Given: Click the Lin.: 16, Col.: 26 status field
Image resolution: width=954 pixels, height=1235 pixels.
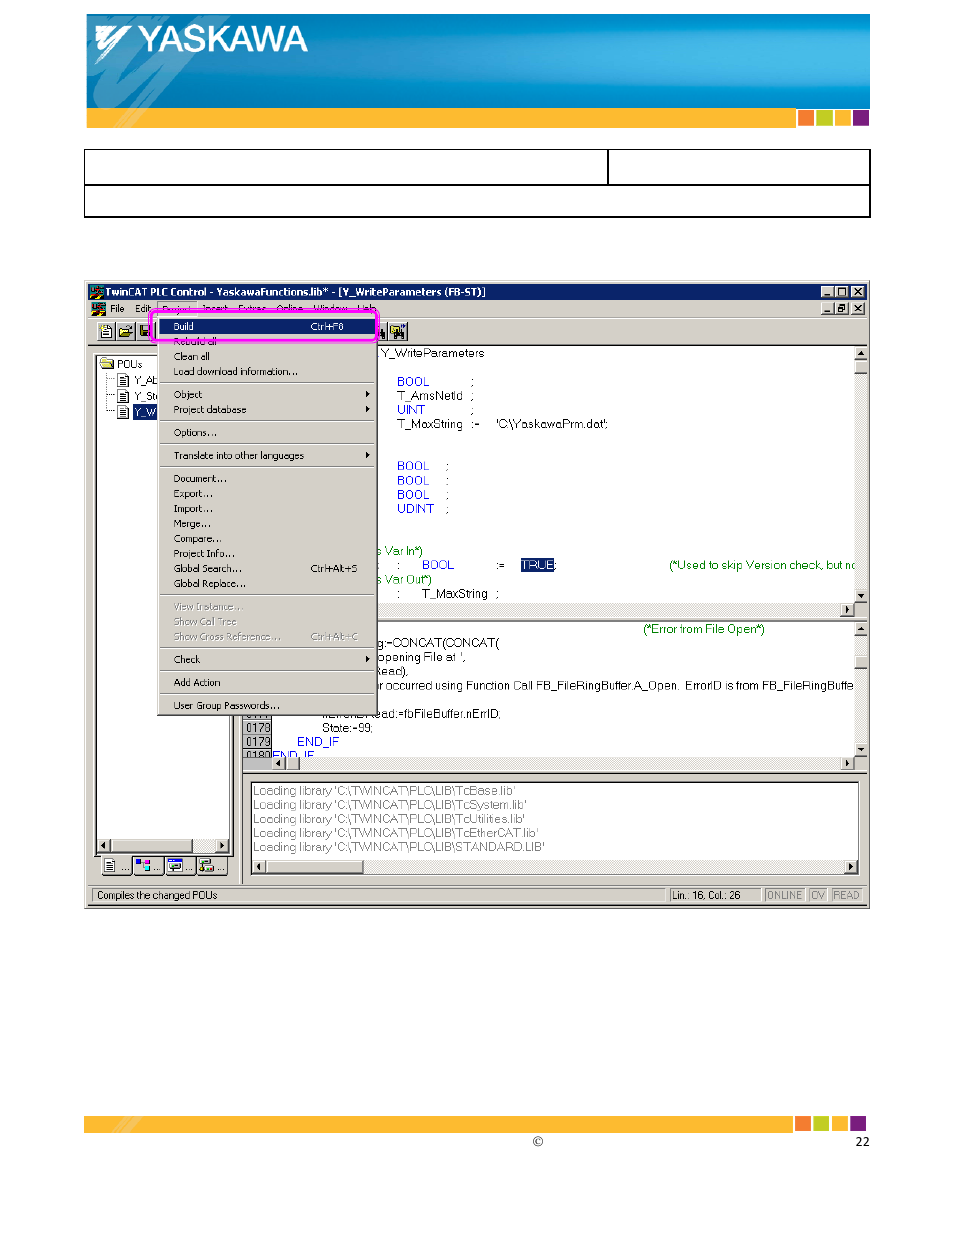Looking at the screenshot, I should (715, 895).
